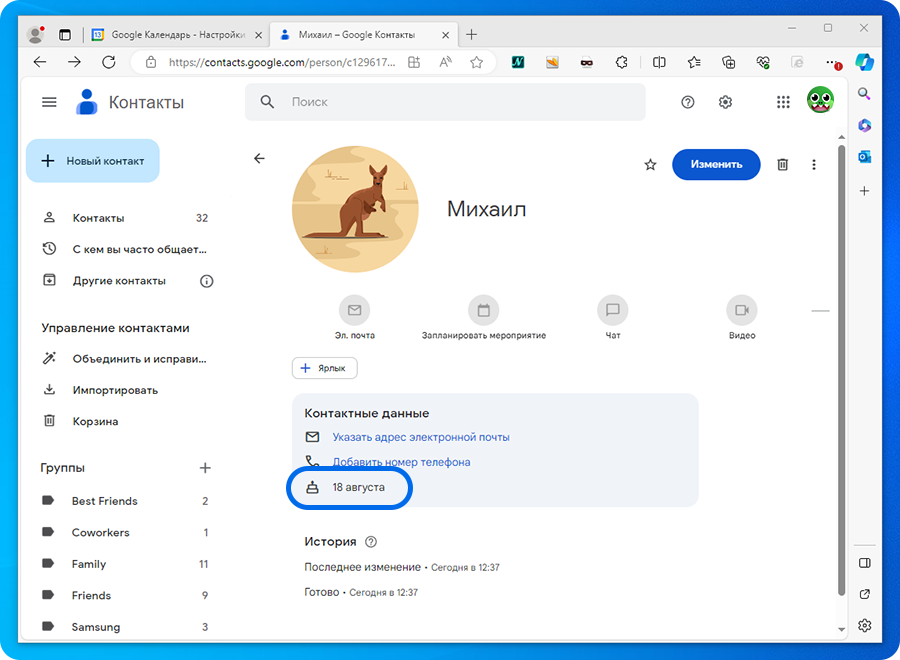Add a new group with plus icon
Image resolution: width=900 pixels, height=660 pixels.
(x=205, y=468)
